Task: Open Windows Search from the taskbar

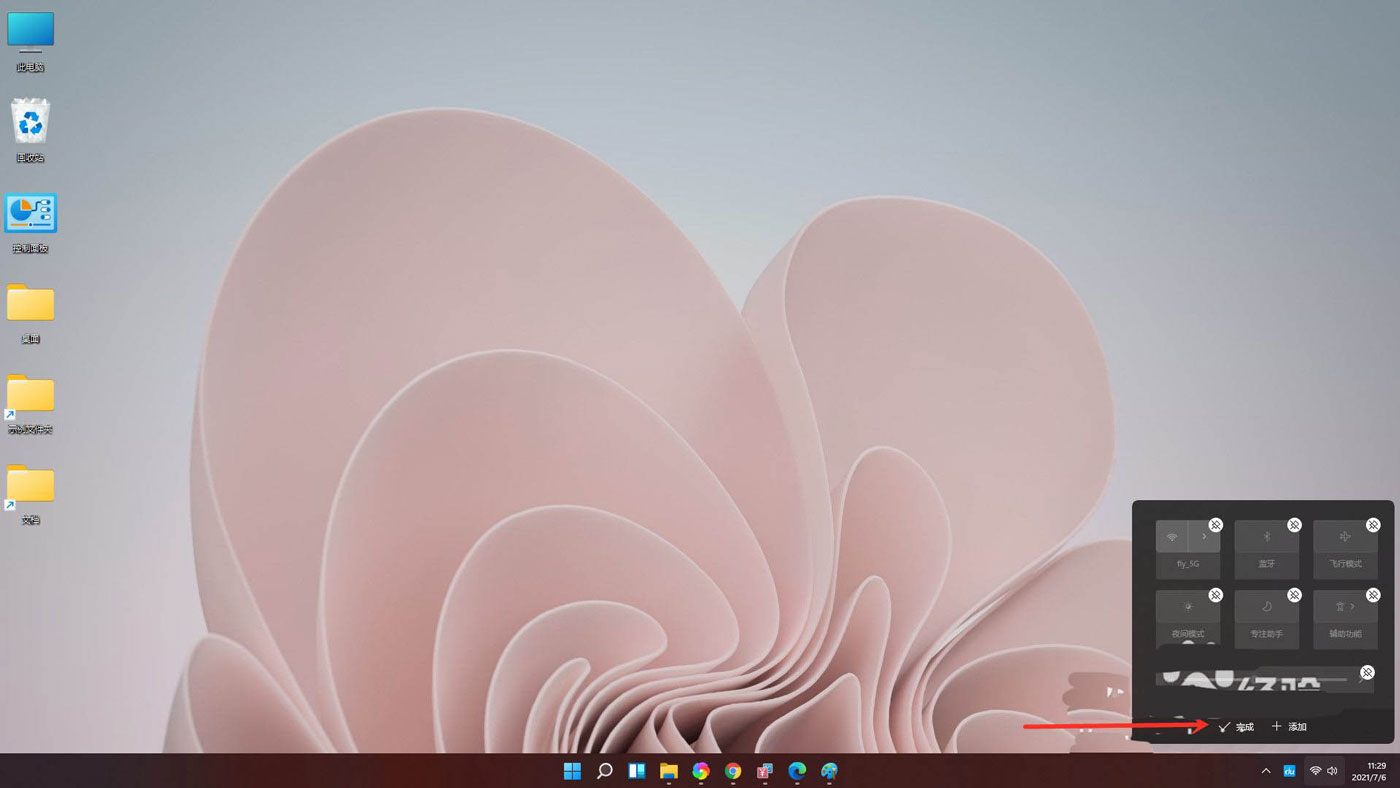Action: 604,770
